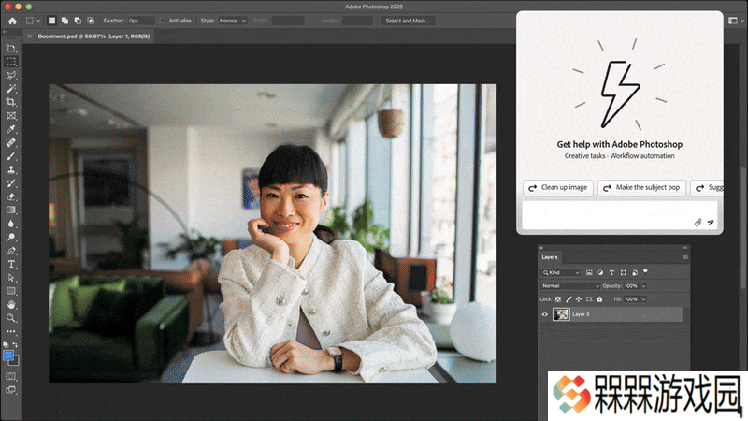Swap foreground and background colors
The width and height of the screenshot is (748, 421).
15,344
